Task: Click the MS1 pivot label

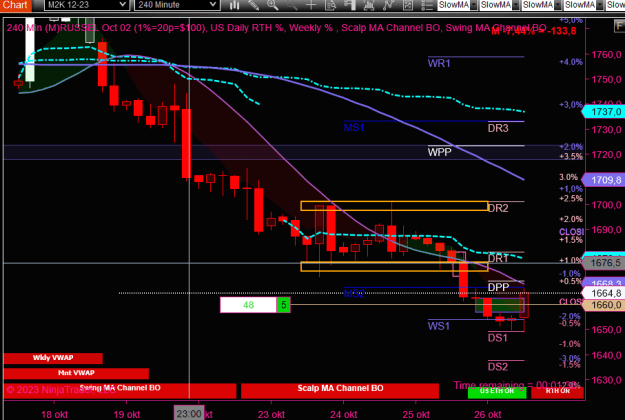Action: coord(354,128)
